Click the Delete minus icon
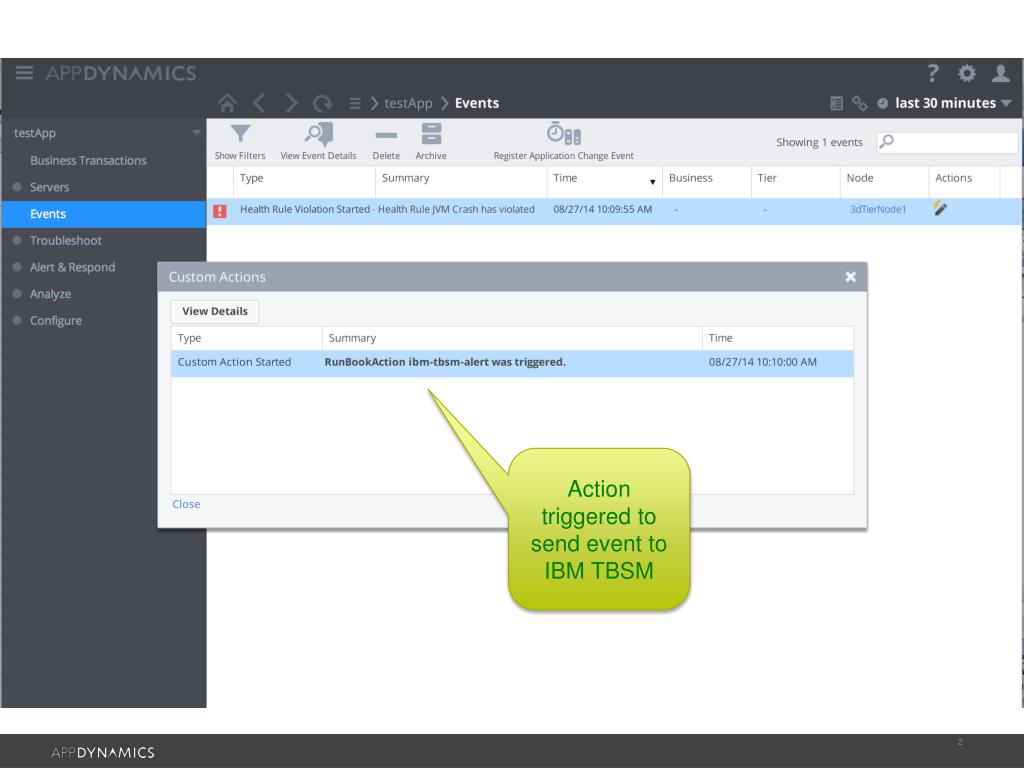 click(x=386, y=135)
